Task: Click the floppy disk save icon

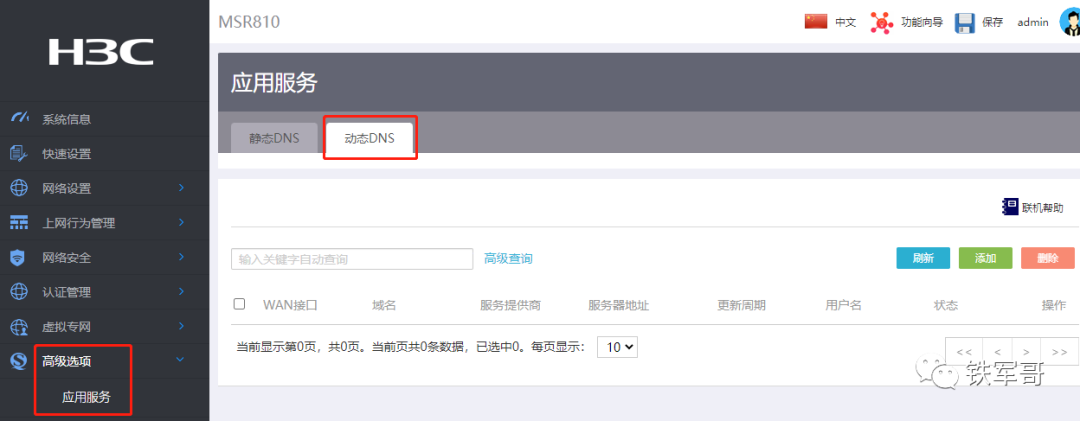Action: click(x=964, y=23)
